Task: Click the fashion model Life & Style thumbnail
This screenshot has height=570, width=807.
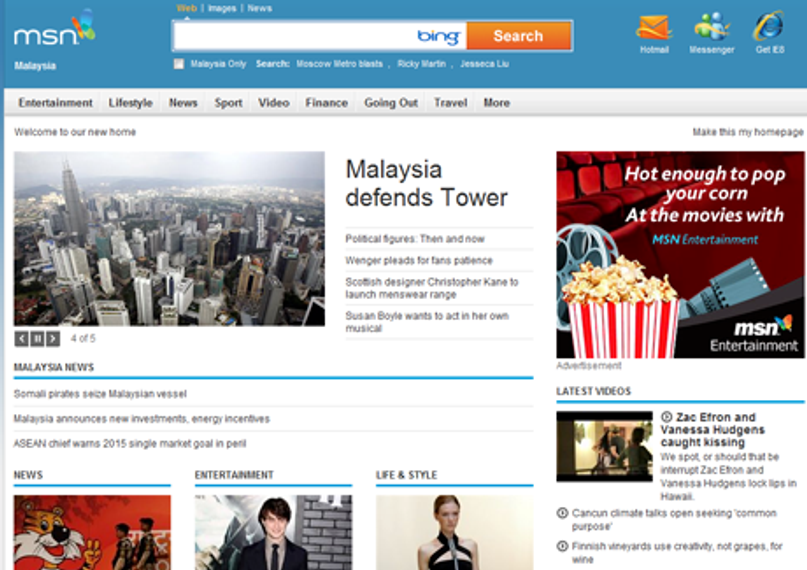Action: point(454,532)
